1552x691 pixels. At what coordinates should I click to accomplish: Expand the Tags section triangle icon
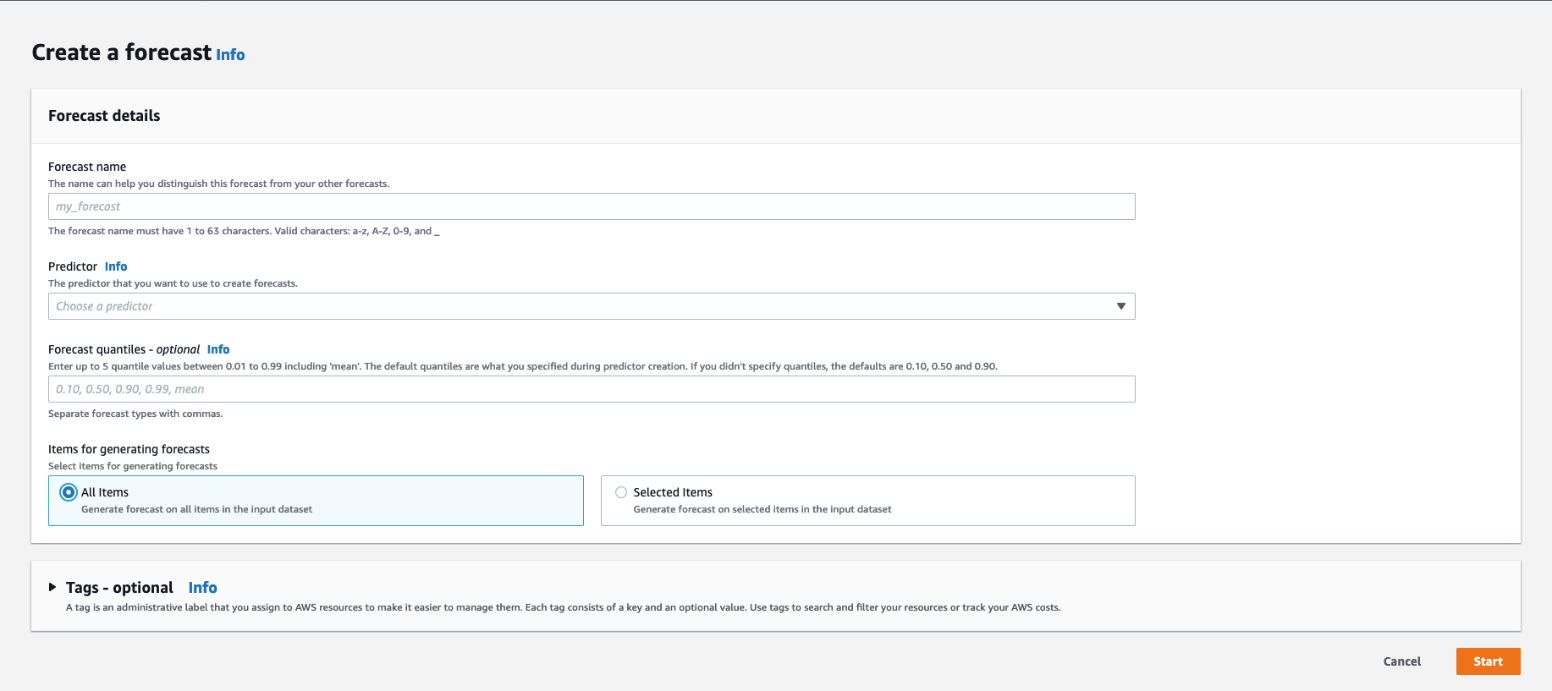[53, 587]
